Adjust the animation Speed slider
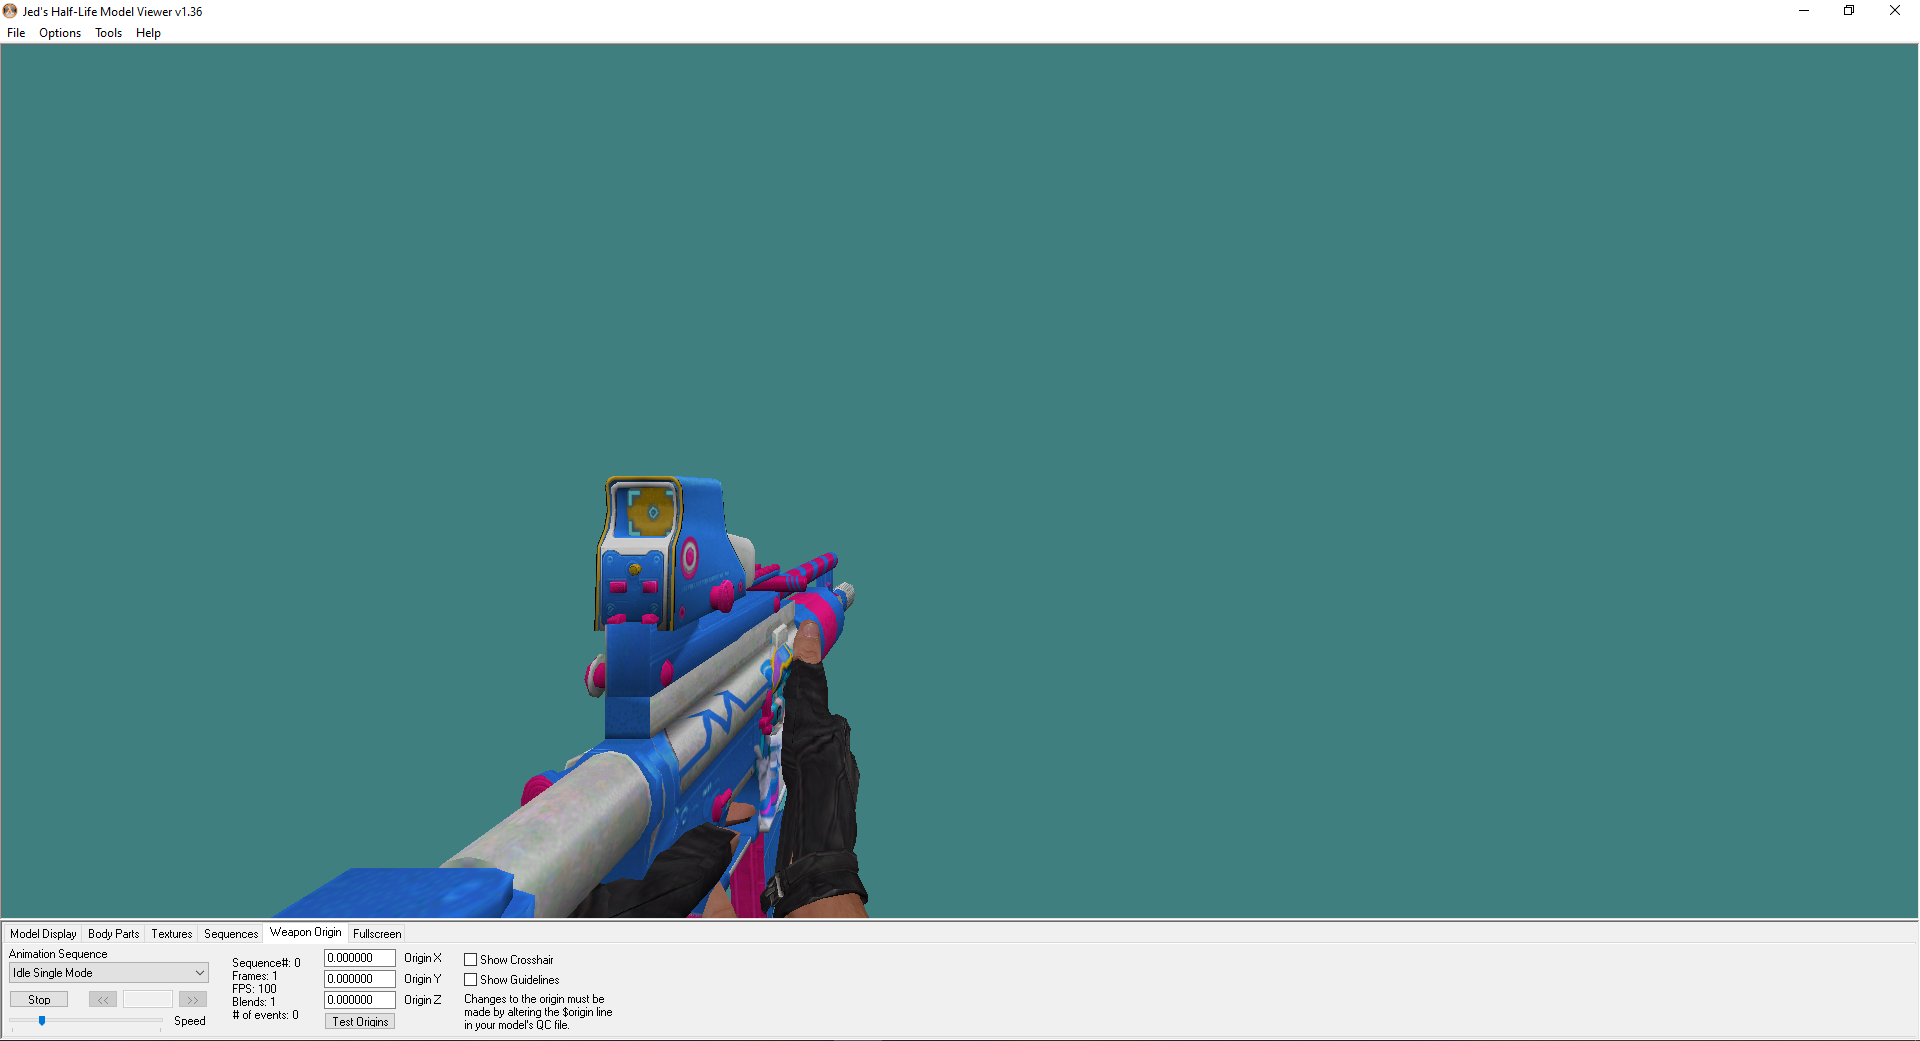The height and width of the screenshot is (1041, 1920). point(42,1021)
